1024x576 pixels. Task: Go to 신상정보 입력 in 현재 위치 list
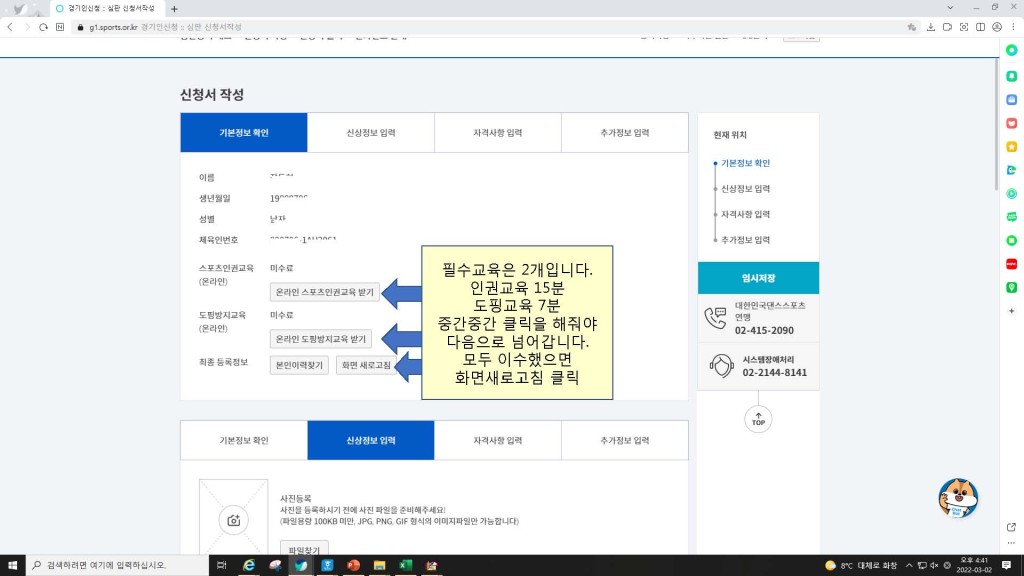click(745, 188)
